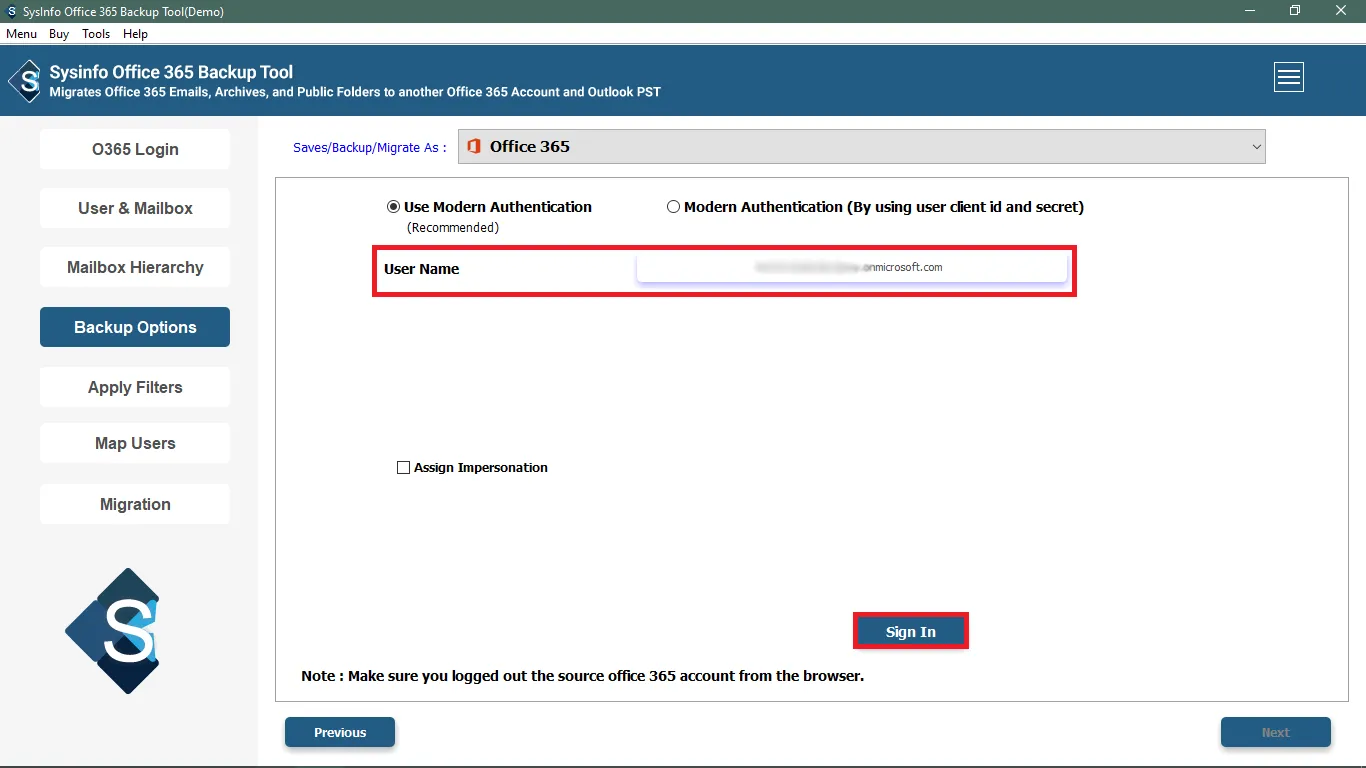Click the note about logging out
Image resolution: width=1366 pixels, height=768 pixels.
[582, 676]
